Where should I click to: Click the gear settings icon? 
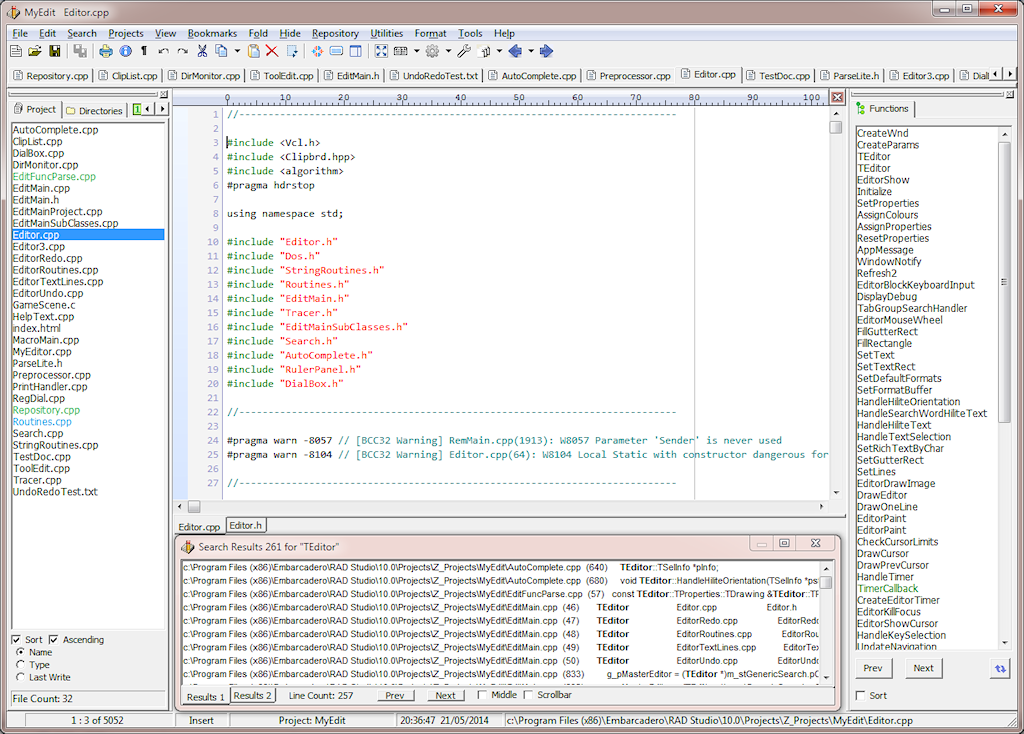pyautogui.click(x=432, y=51)
